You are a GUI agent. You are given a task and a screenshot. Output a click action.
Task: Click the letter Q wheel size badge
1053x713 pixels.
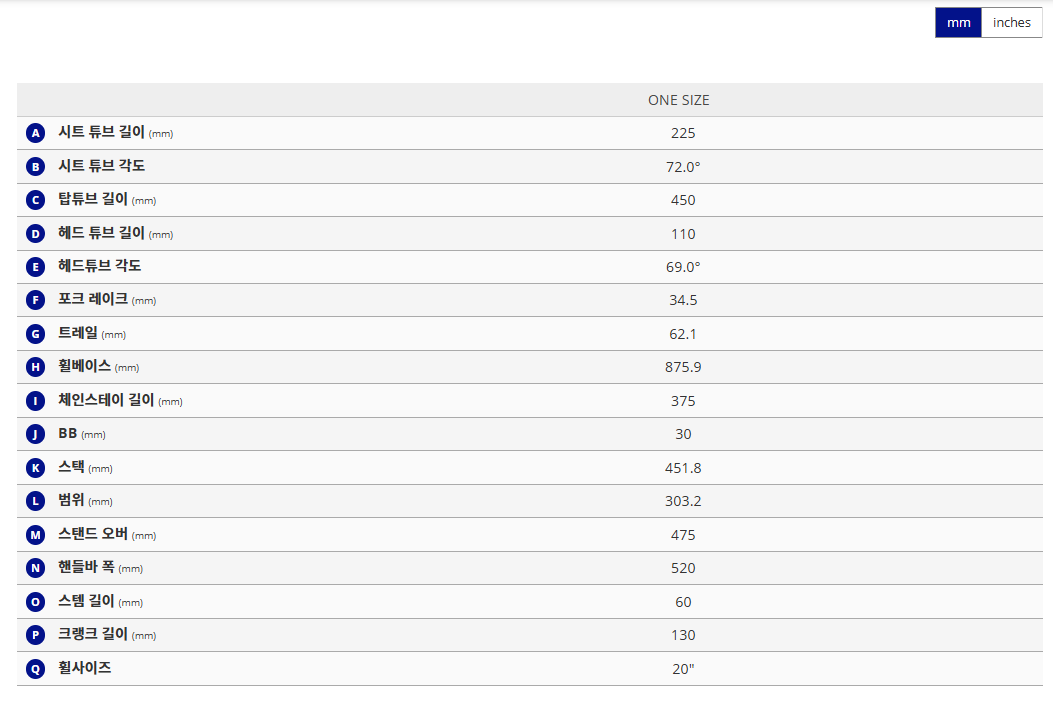pyautogui.click(x=36, y=669)
